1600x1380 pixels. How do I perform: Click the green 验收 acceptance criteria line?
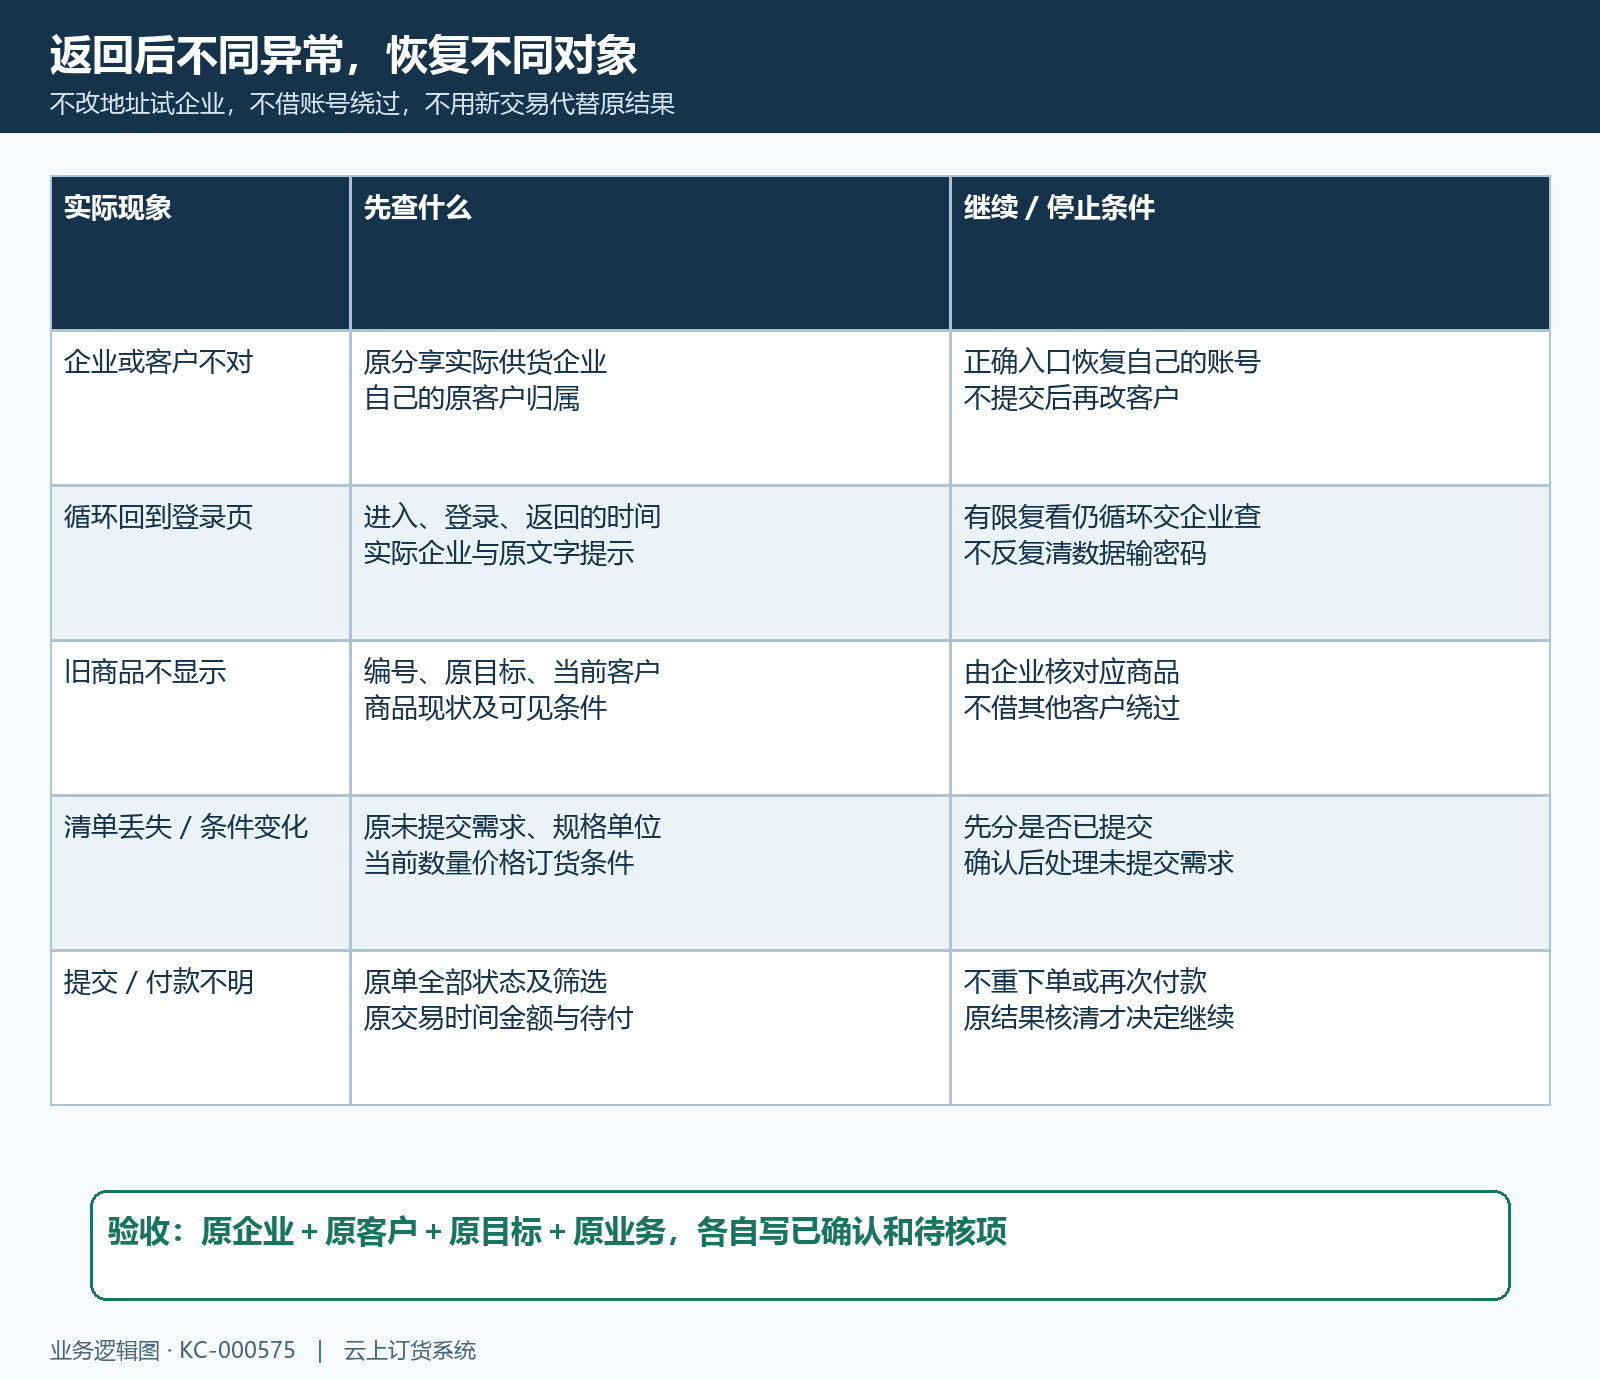[557, 1231]
